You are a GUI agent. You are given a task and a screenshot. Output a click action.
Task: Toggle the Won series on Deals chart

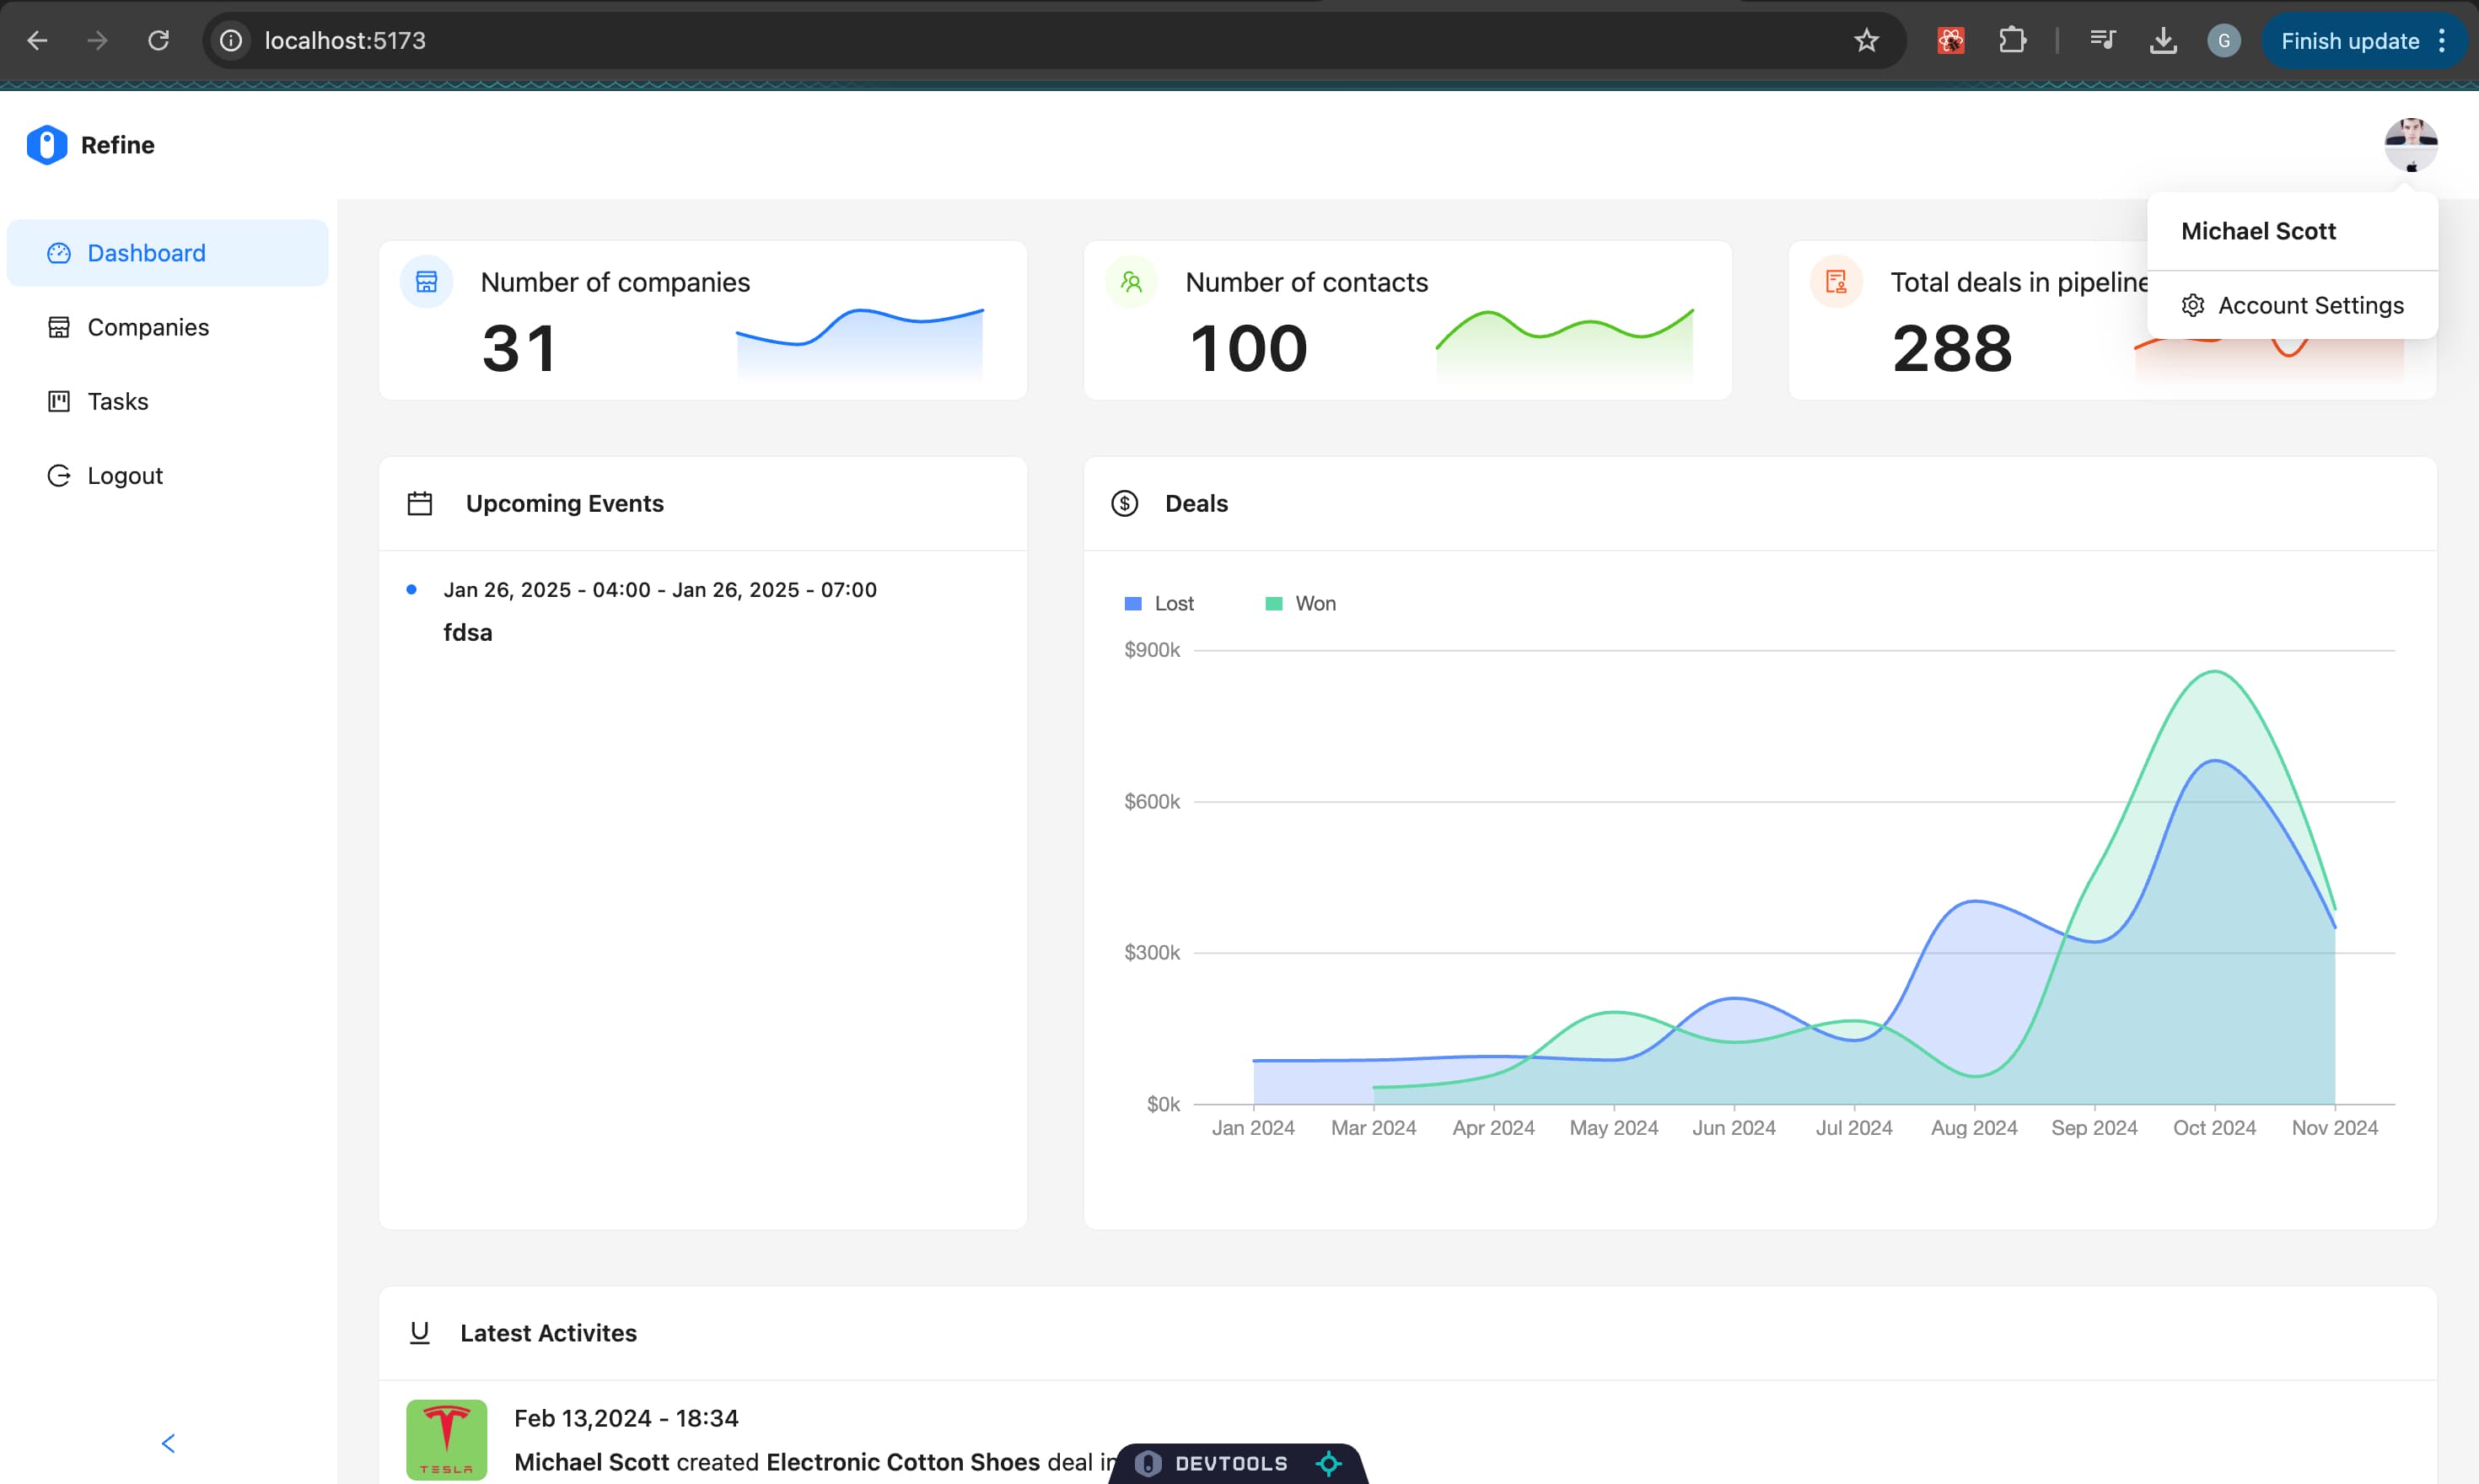click(1314, 602)
